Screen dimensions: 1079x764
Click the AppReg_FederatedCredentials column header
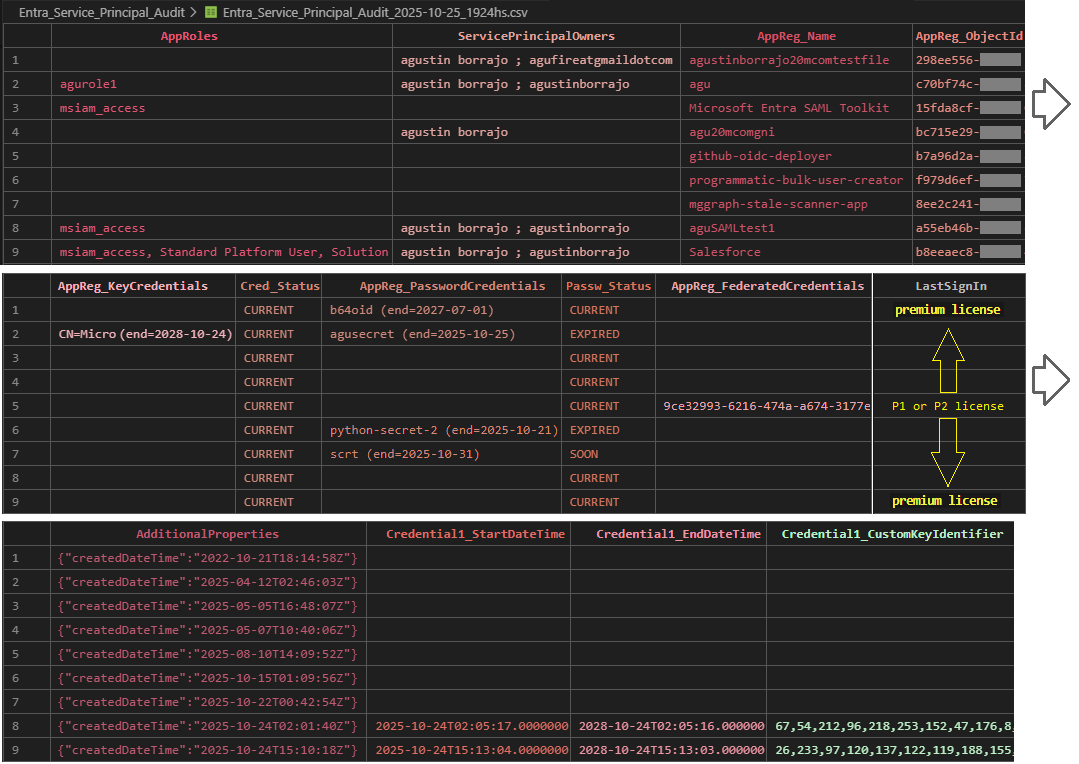click(767, 286)
